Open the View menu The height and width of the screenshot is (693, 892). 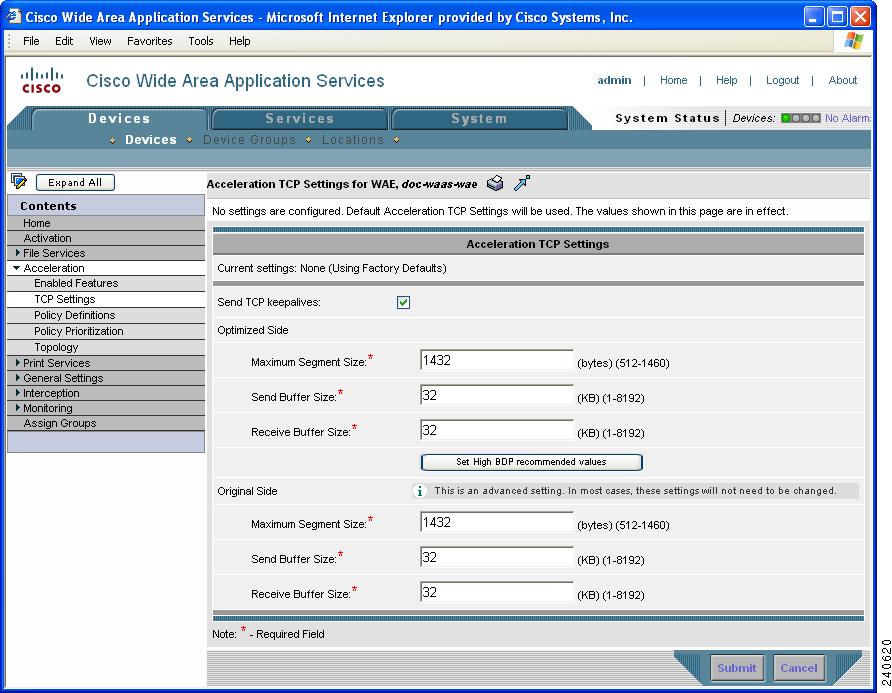(100, 41)
